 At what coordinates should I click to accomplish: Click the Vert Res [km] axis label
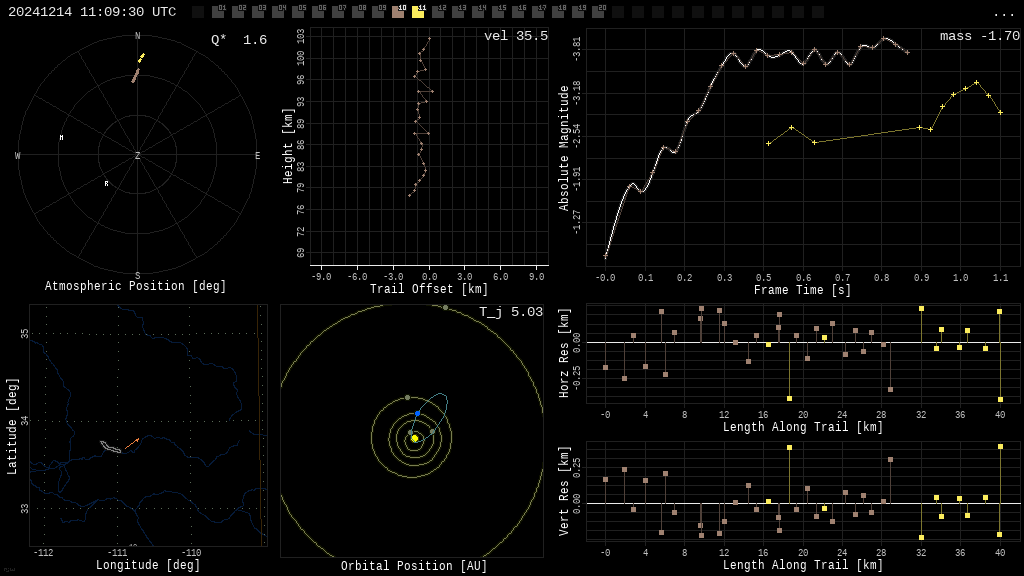564,491
